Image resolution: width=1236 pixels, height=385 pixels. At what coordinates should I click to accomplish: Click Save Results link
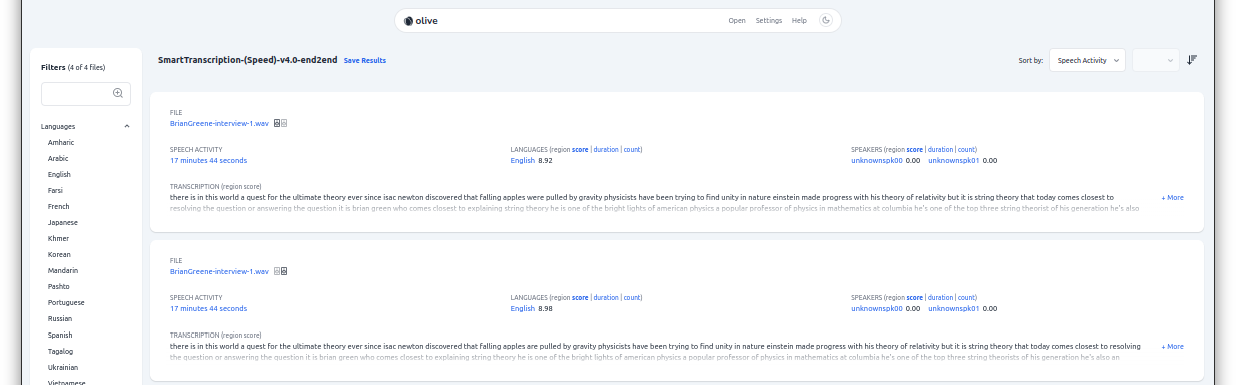click(x=365, y=61)
